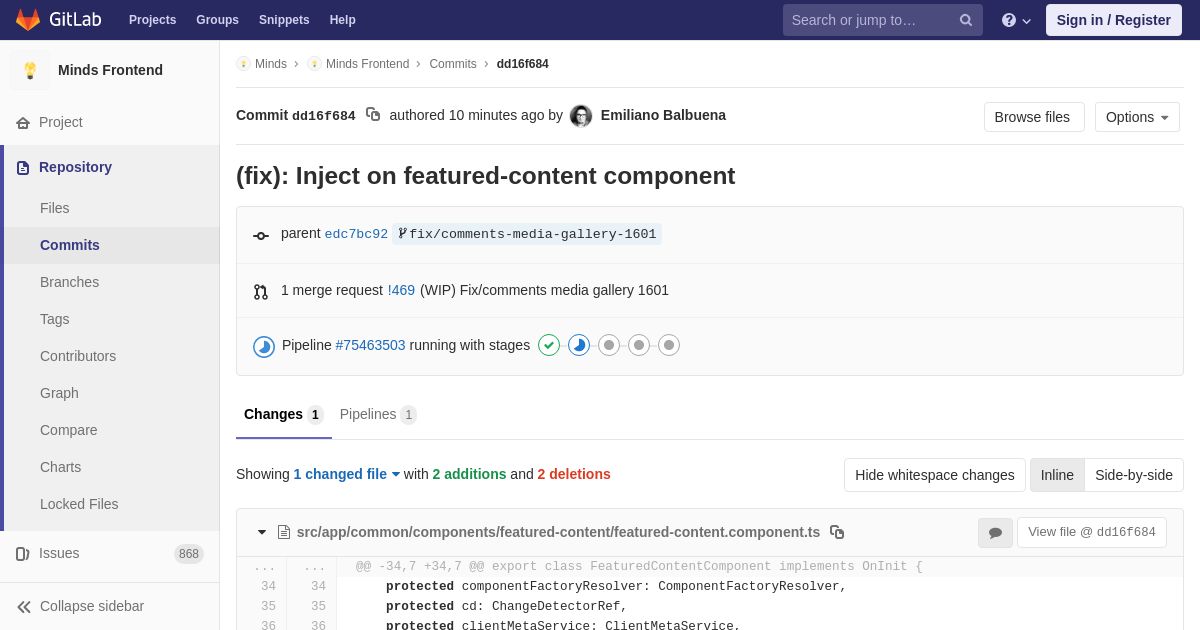Click the search magnifier icon

click(965, 20)
